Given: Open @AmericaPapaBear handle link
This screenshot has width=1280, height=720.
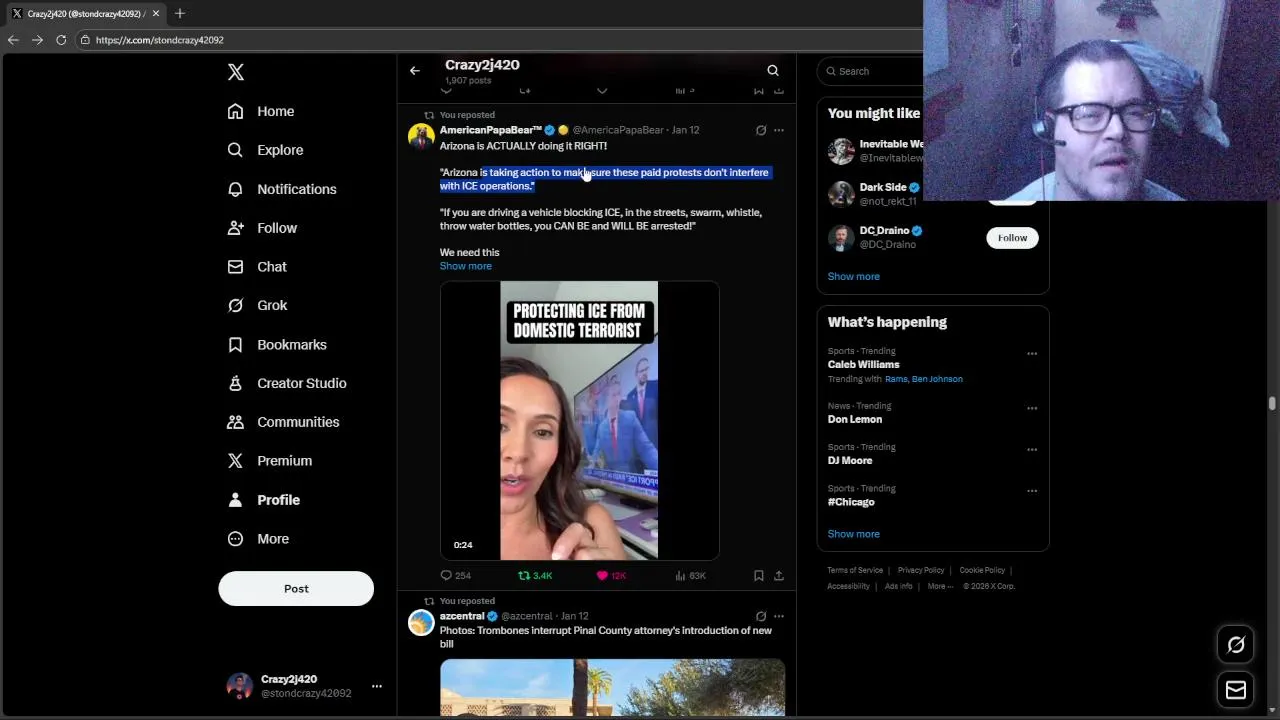Looking at the screenshot, I should click(618, 130).
